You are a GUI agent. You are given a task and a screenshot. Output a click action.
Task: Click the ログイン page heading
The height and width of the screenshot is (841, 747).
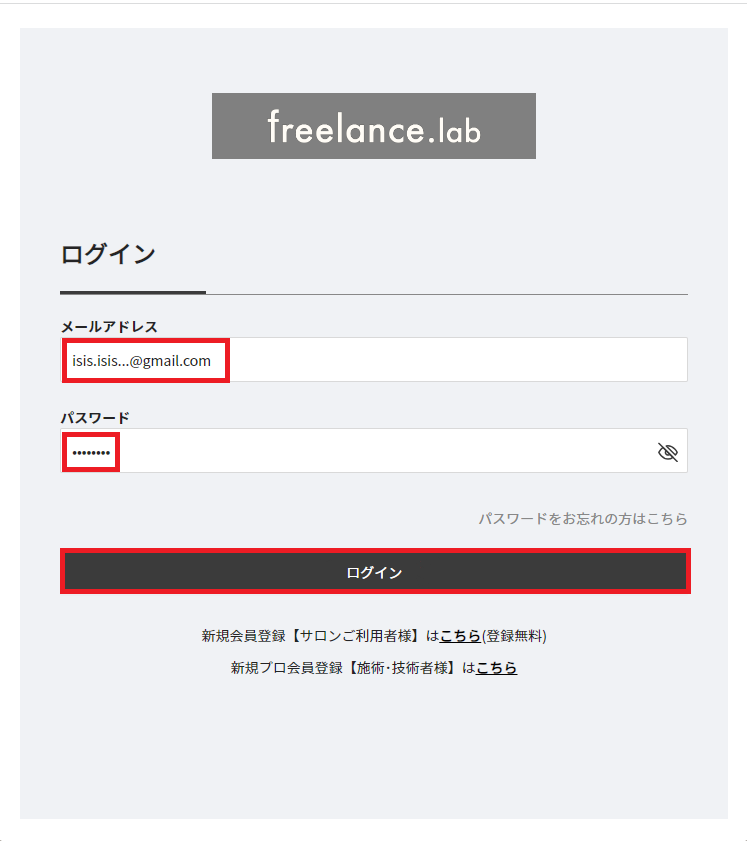coord(108,254)
